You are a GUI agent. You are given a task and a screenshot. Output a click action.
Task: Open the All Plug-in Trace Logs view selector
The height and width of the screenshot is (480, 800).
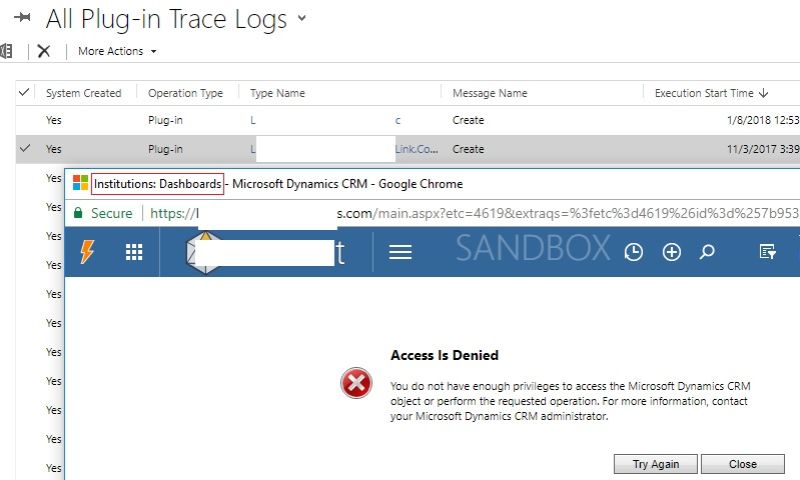(302, 18)
